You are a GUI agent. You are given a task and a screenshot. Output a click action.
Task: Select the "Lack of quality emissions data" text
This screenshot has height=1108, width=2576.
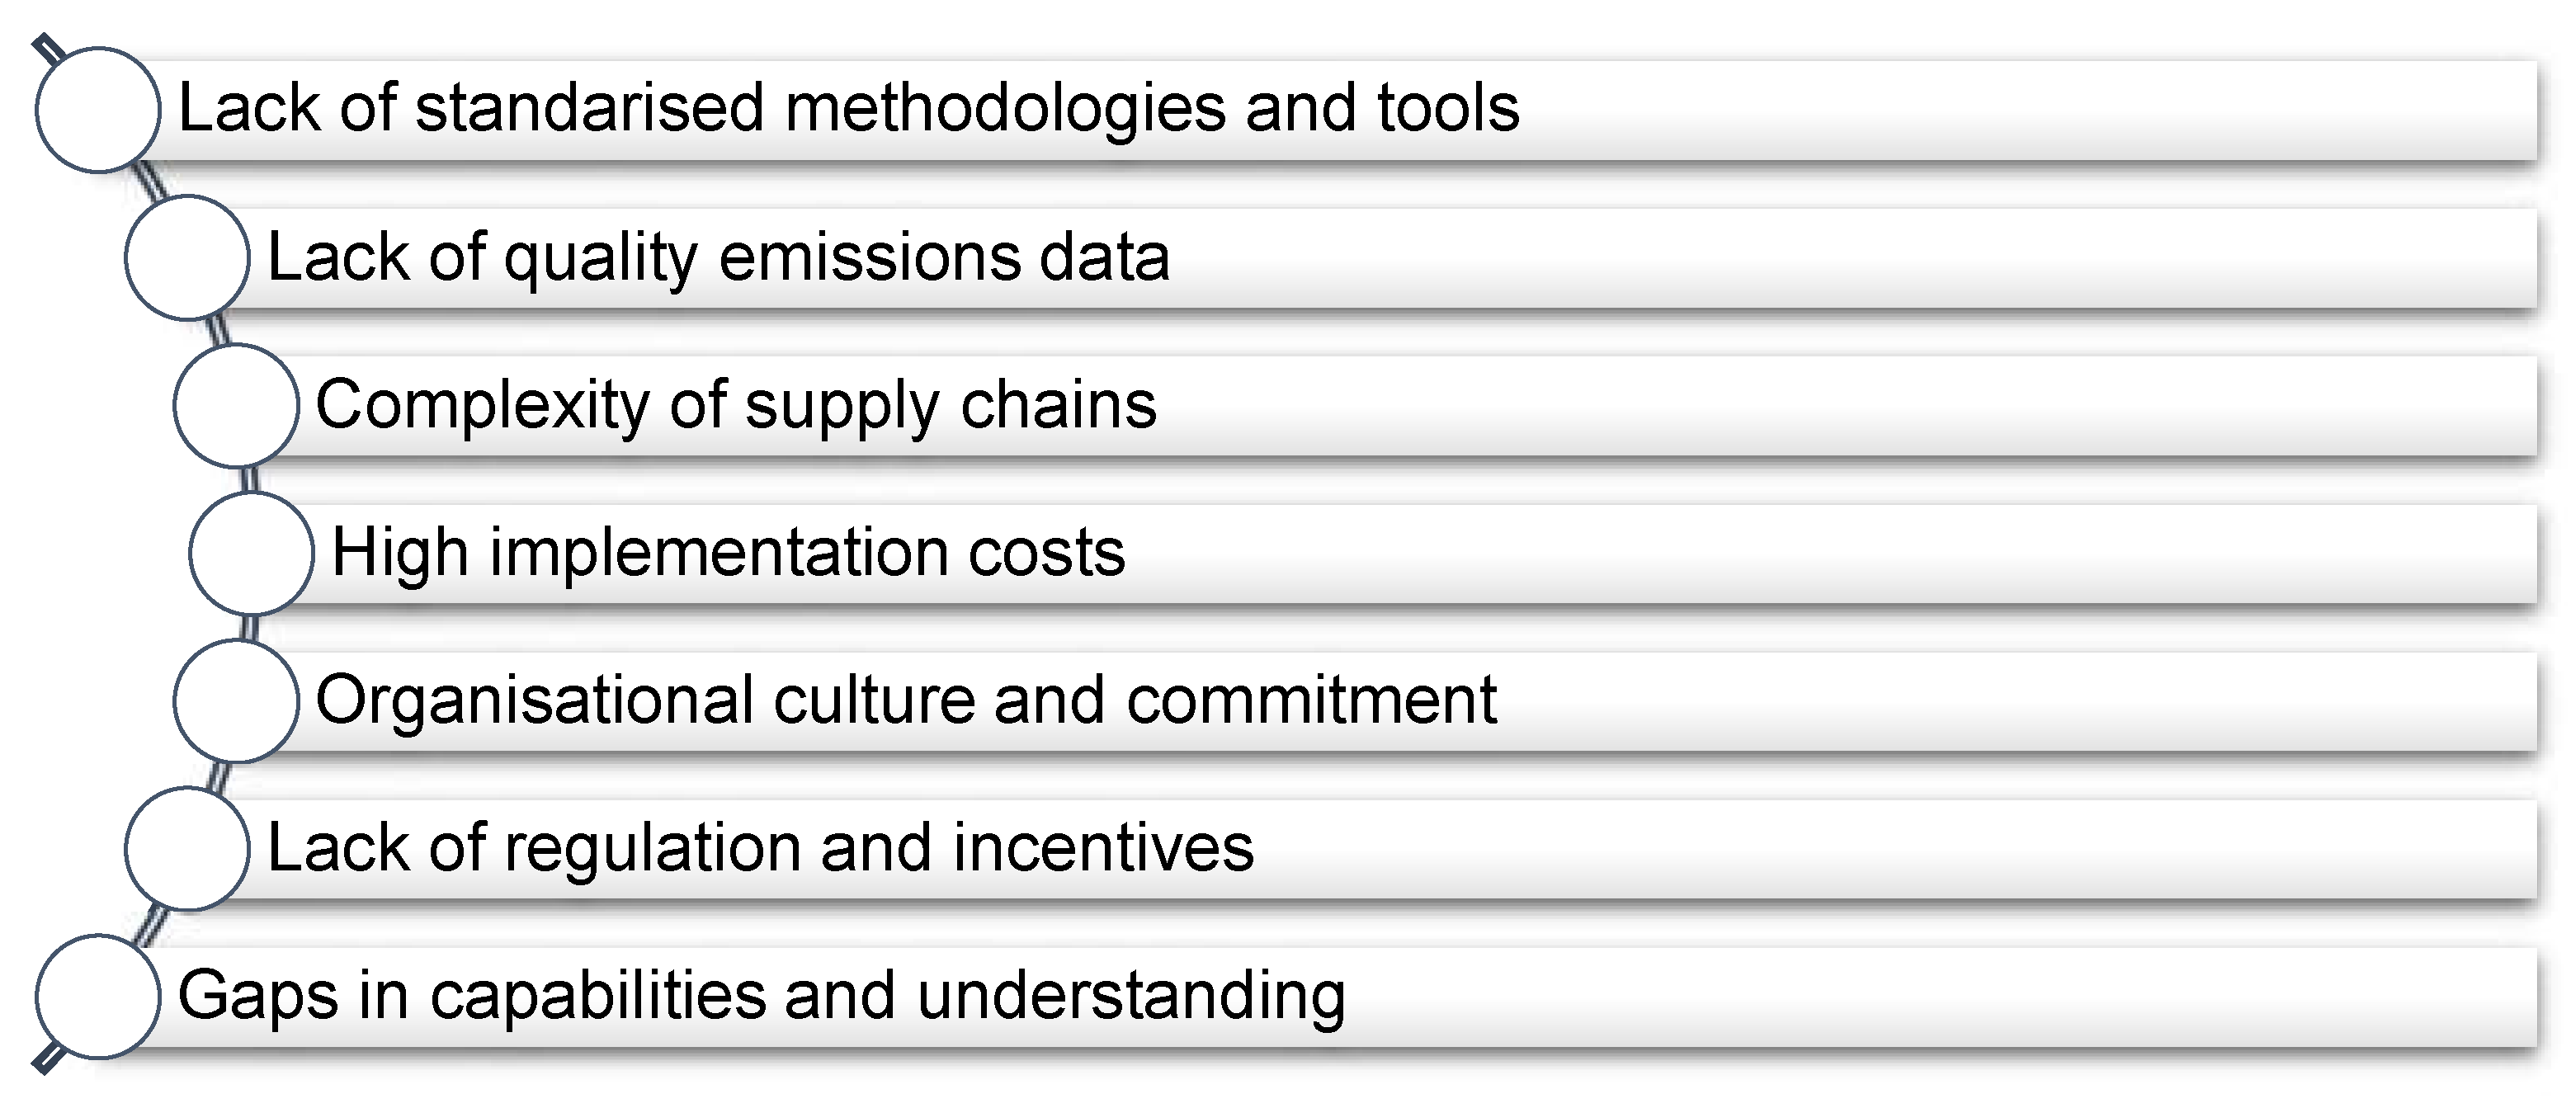tap(718, 257)
